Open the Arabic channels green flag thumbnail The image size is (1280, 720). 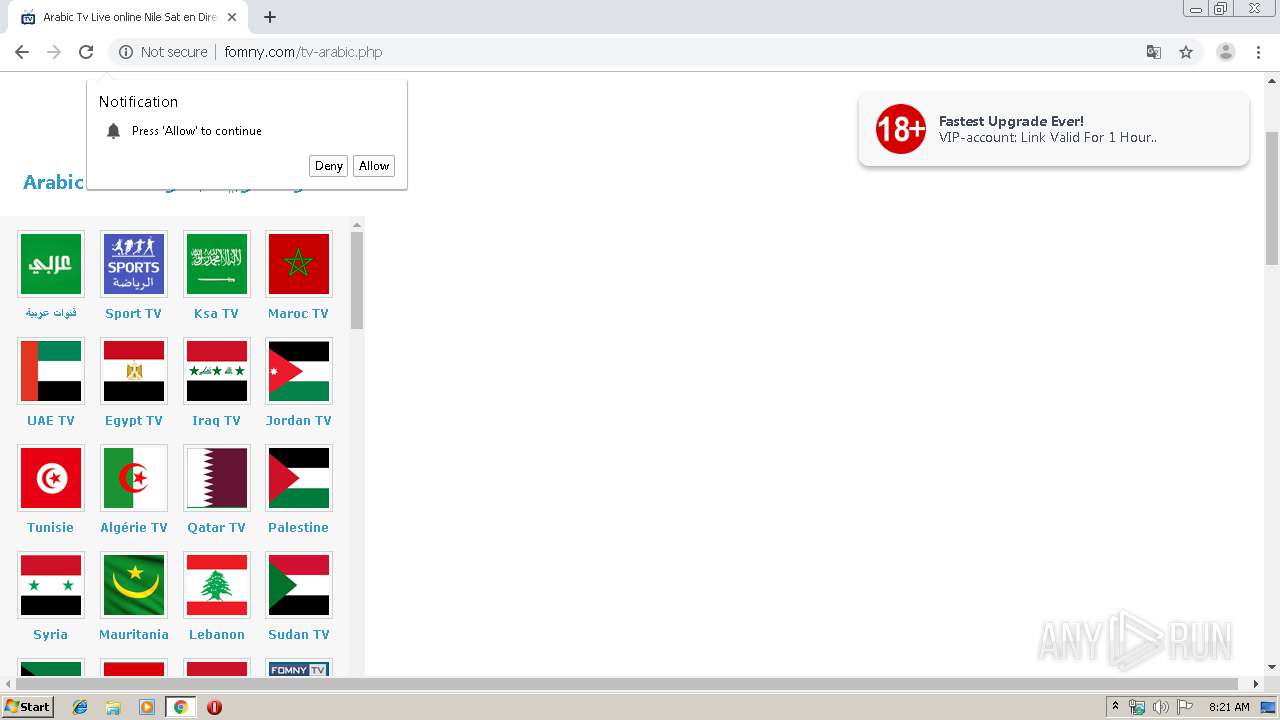coord(50,264)
